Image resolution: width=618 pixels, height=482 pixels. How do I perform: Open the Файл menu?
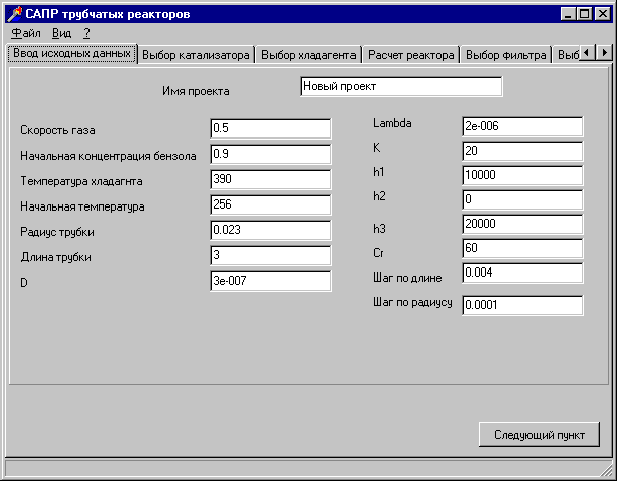point(26,33)
